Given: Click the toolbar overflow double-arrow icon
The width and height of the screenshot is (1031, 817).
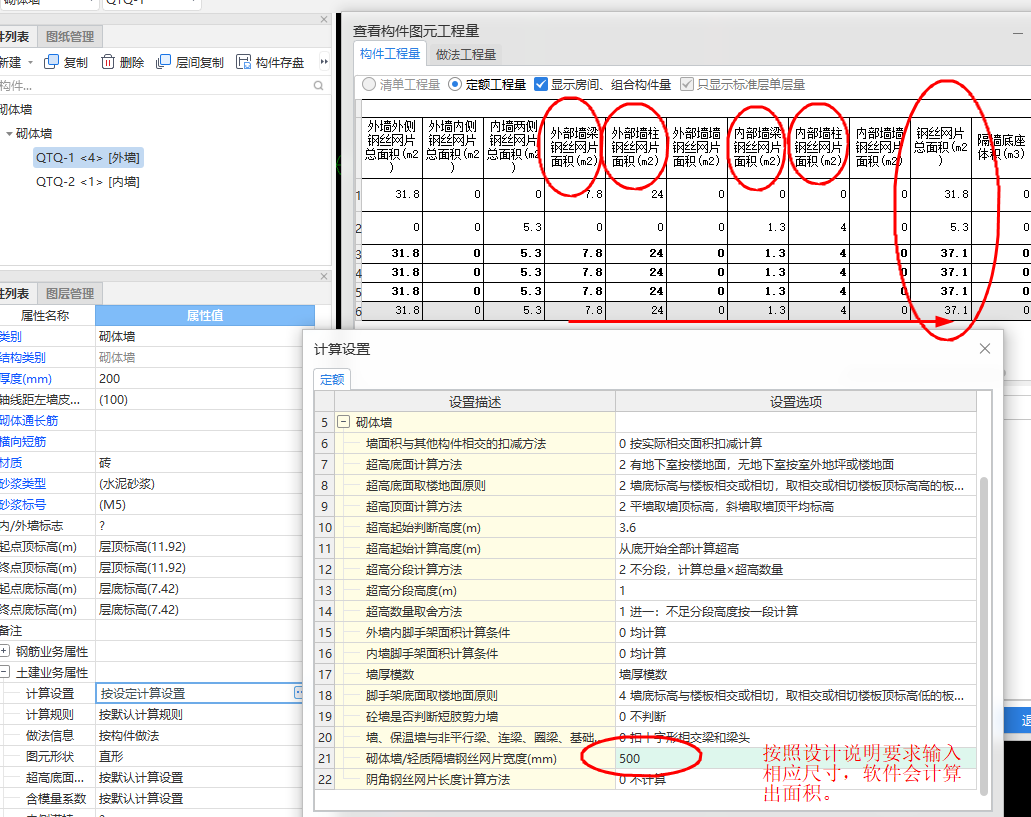Looking at the screenshot, I should [x=324, y=62].
